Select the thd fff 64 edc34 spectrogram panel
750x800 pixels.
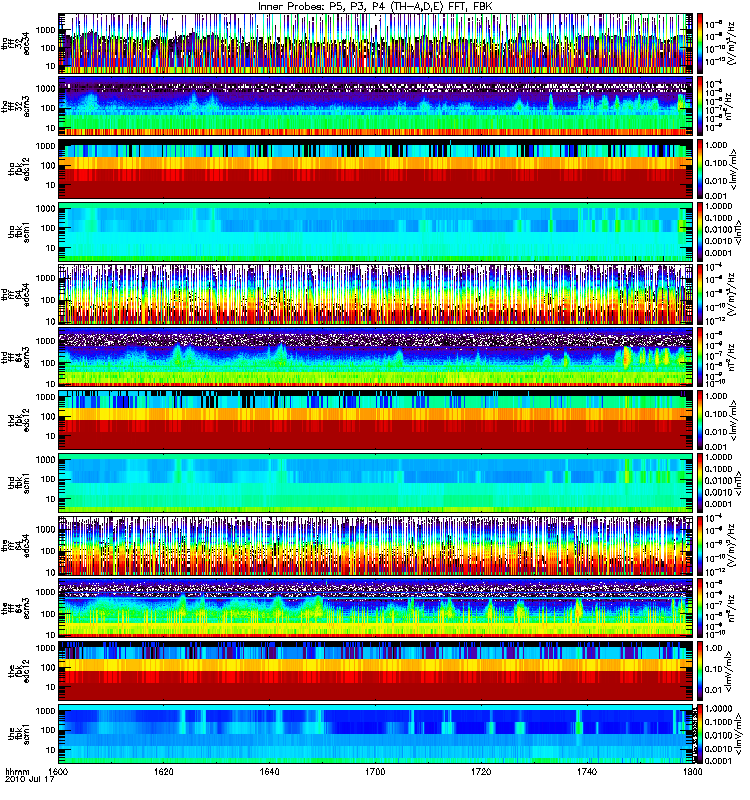point(376,294)
